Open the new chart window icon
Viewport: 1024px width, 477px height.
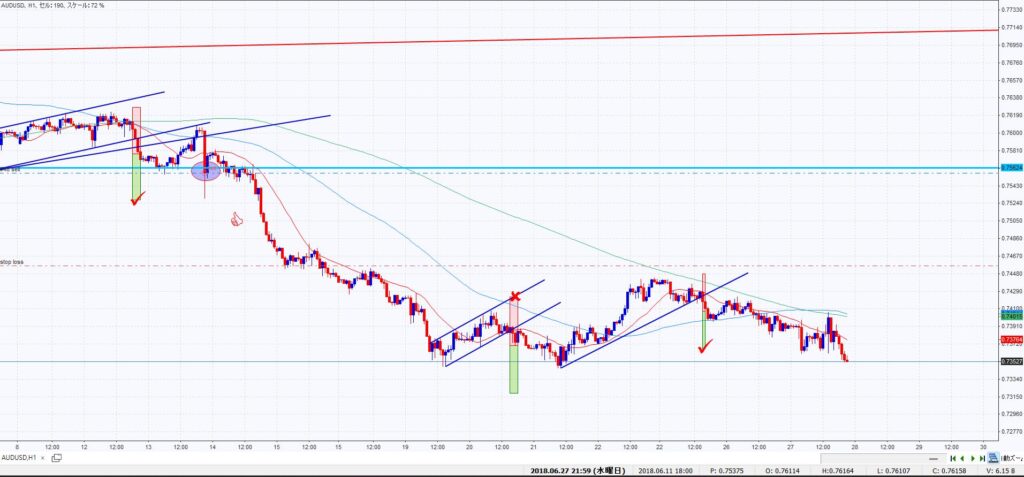click(56, 458)
